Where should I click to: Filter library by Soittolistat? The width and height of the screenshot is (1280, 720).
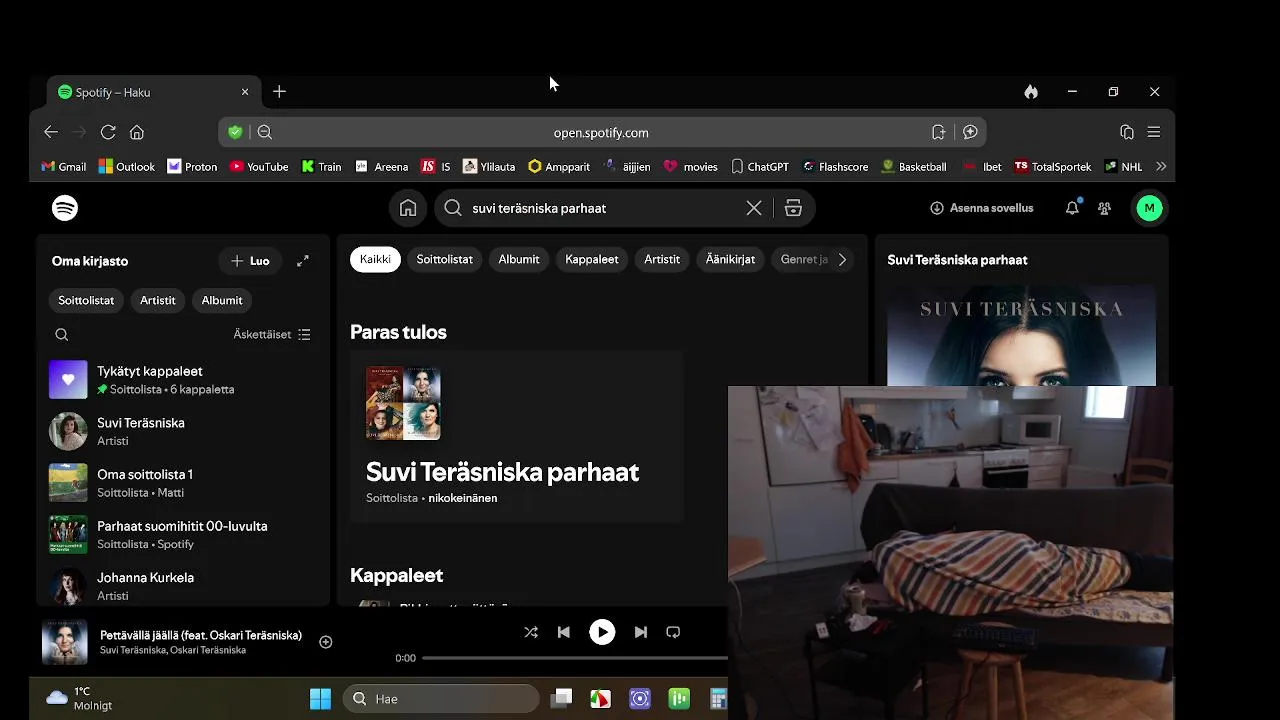tap(86, 300)
